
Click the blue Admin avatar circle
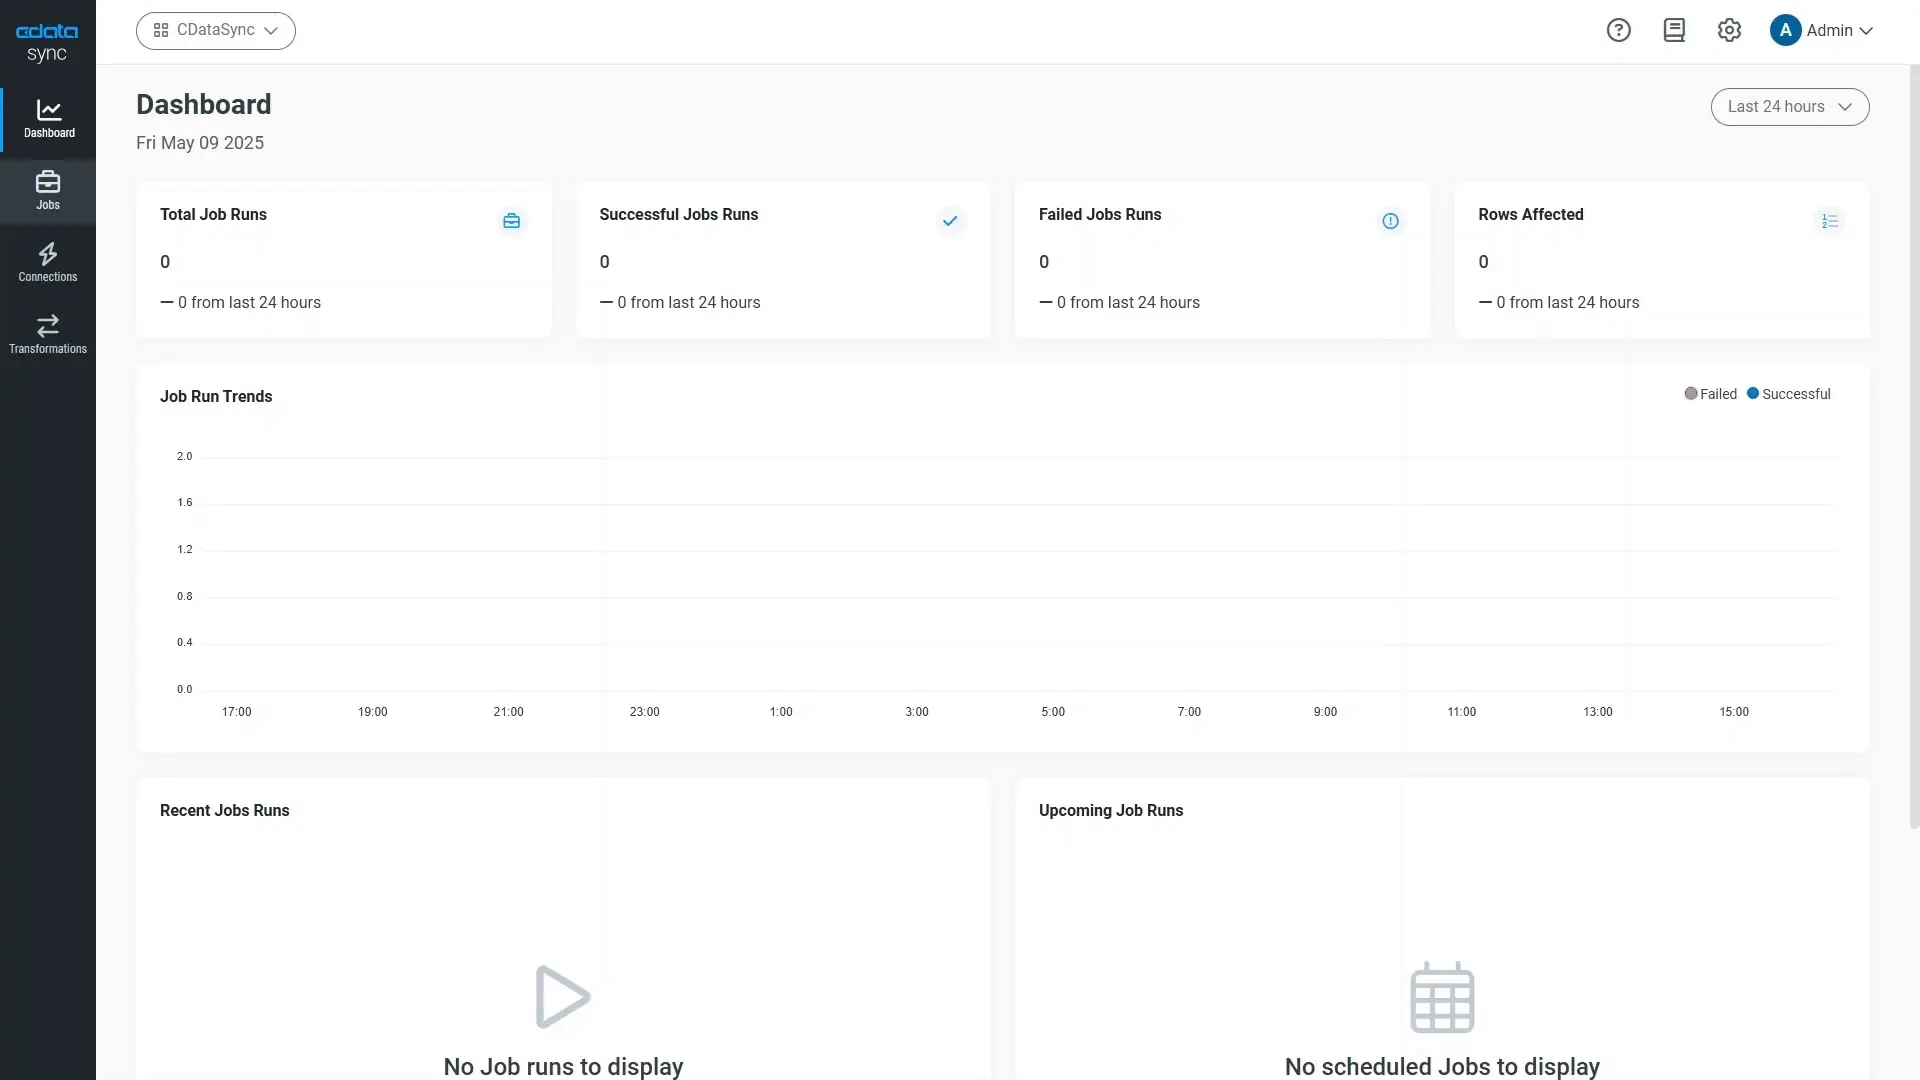(x=1785, y=30)
